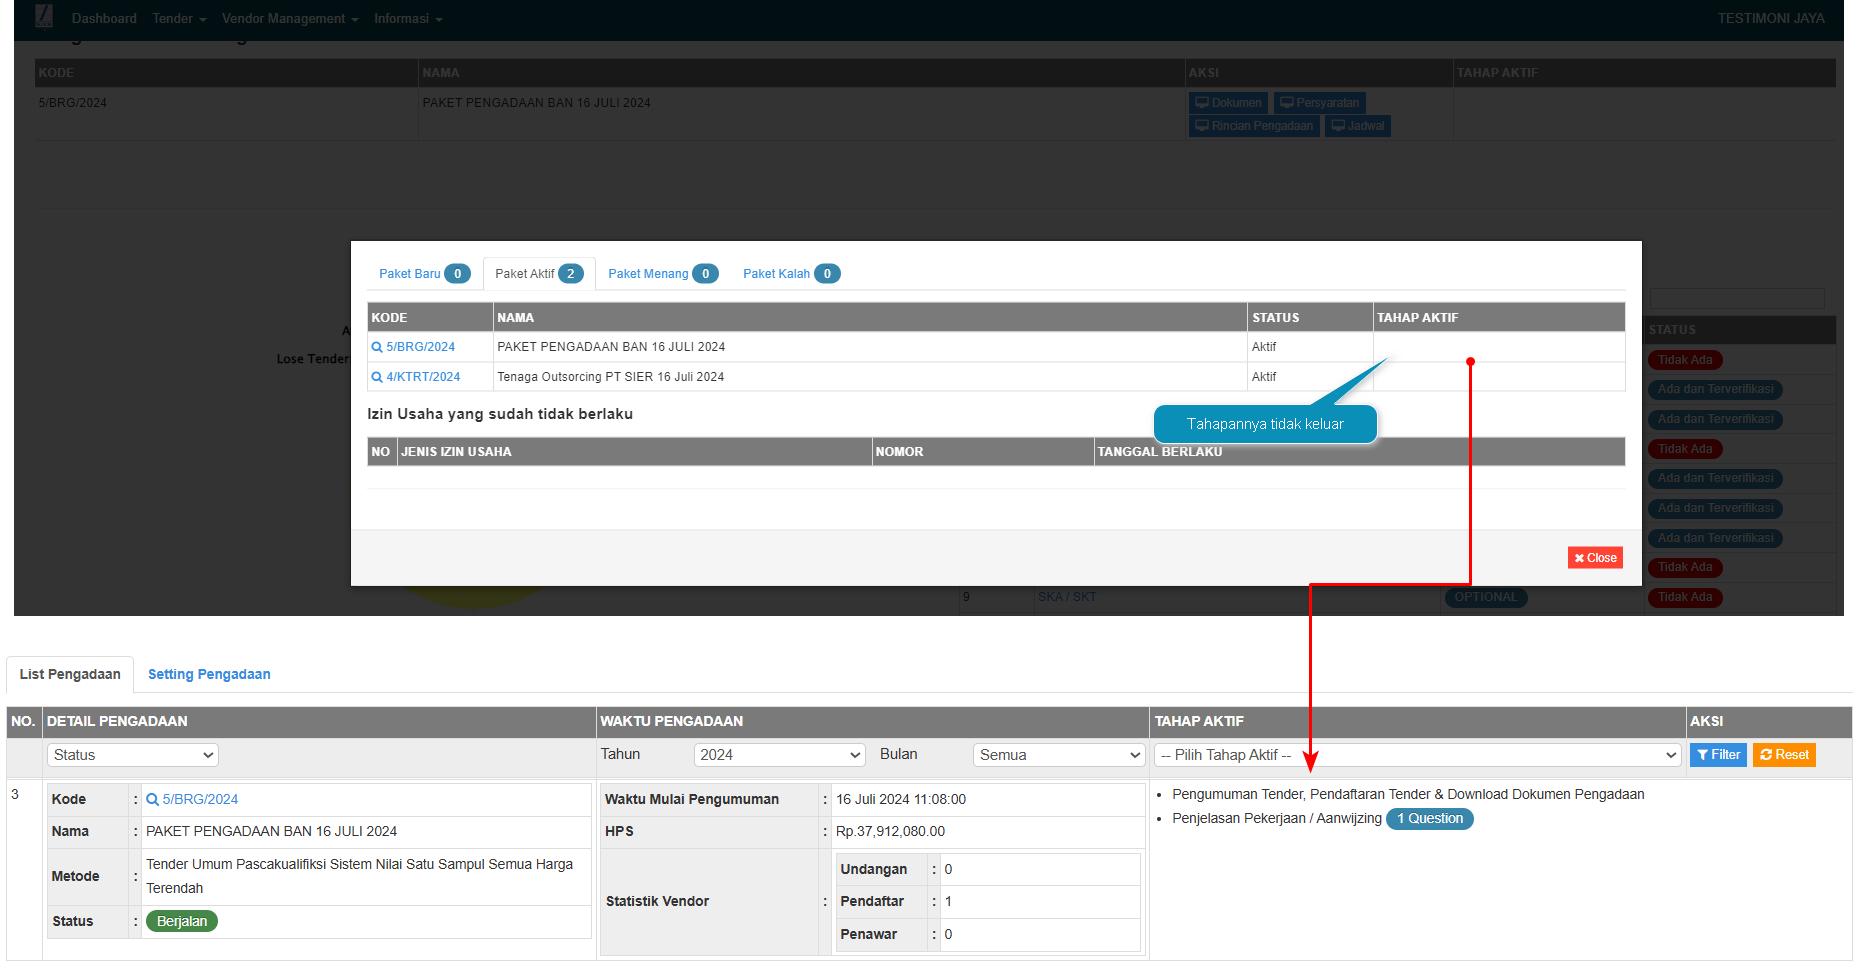Switch to Paket Baru tab

tap(423, 274)
